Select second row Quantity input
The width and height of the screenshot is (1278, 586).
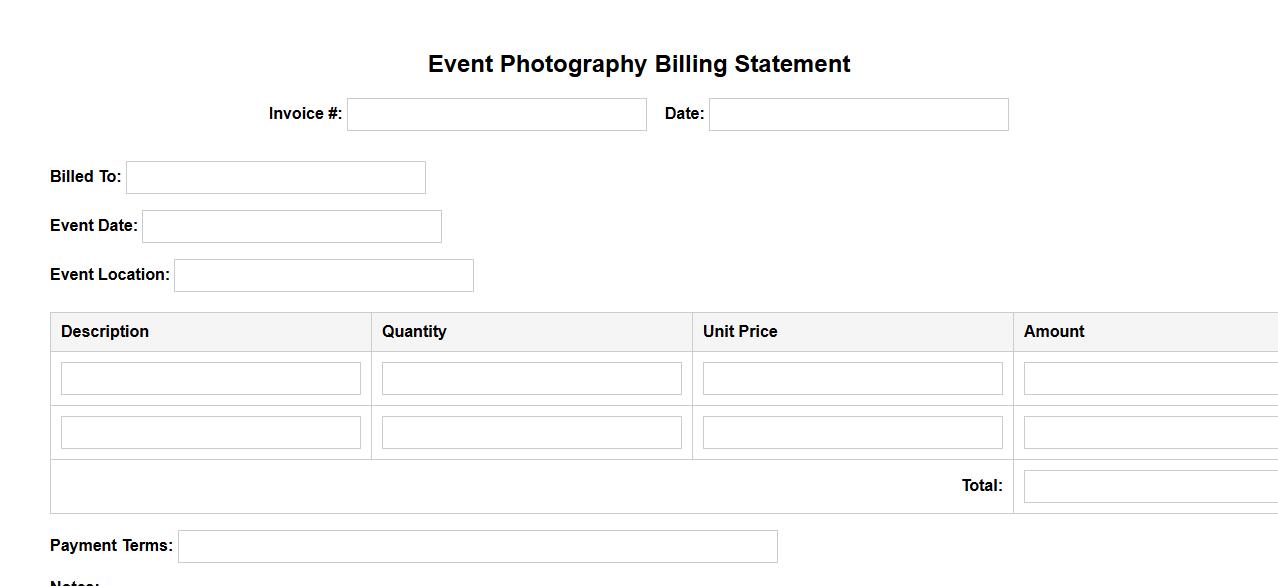531,432
